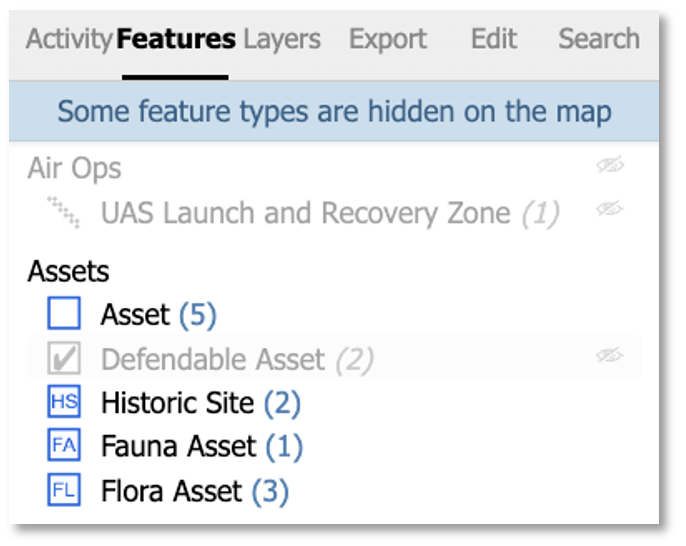The image size is (686, 546).
Task: Click the hidden feature types notice banner
Action: pyautogui.click(x=334, y=110)
